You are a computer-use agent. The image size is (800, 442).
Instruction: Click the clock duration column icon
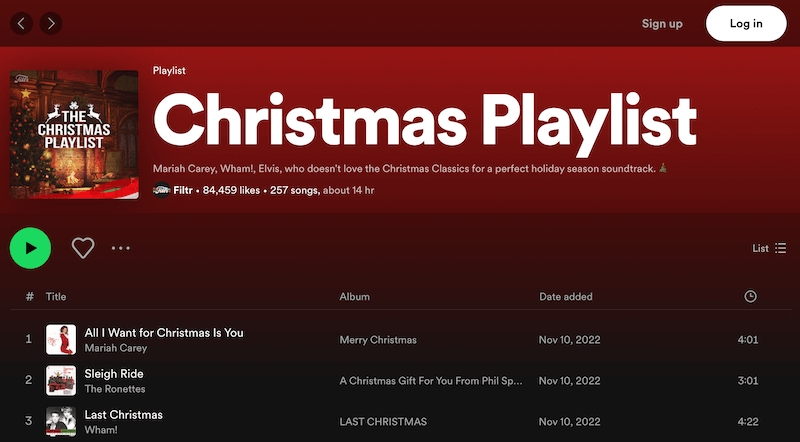pos(751,297)
